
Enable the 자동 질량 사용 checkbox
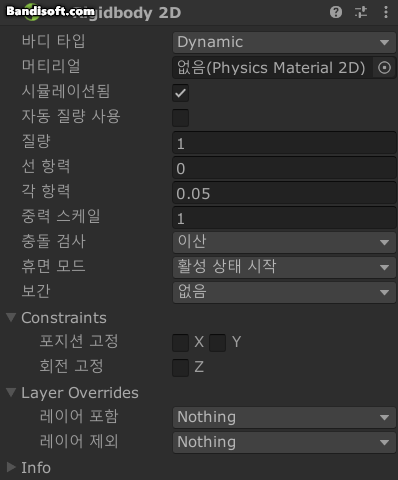point(180,118)
